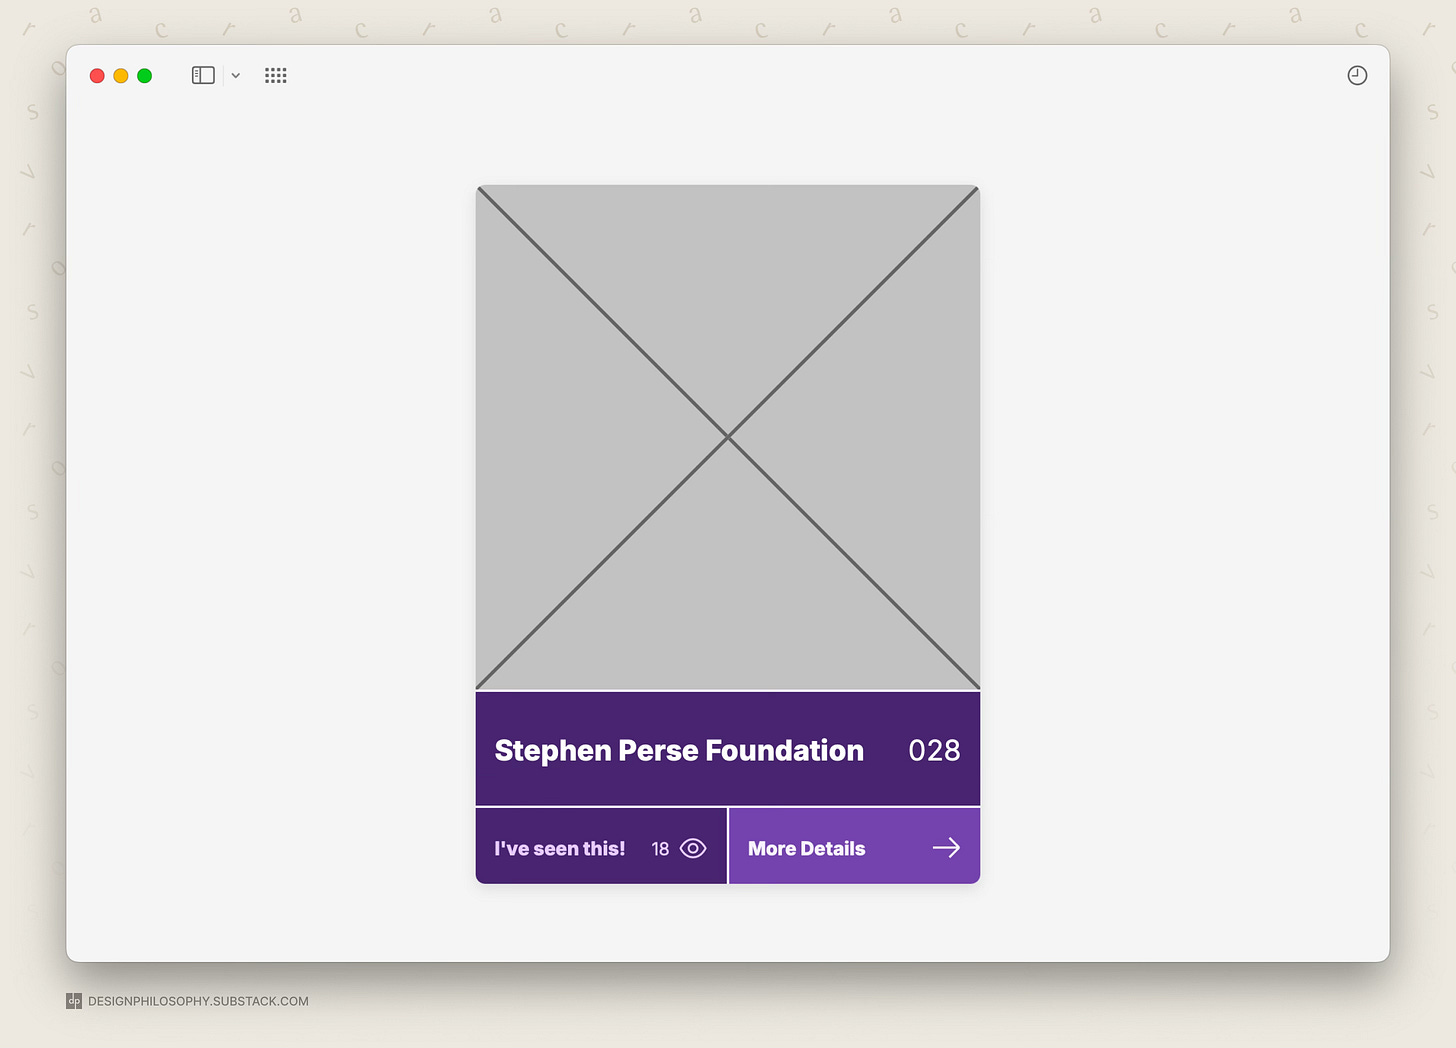Minimize the window with the yellow button
The width and height of the screenshot is (1456, 1048).
click(x=121, y=76)
